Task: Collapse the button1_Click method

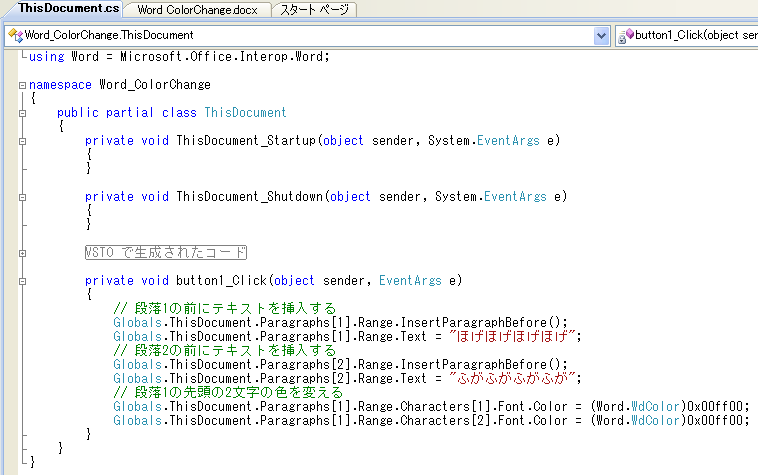Action: click(x=22, y=281)
